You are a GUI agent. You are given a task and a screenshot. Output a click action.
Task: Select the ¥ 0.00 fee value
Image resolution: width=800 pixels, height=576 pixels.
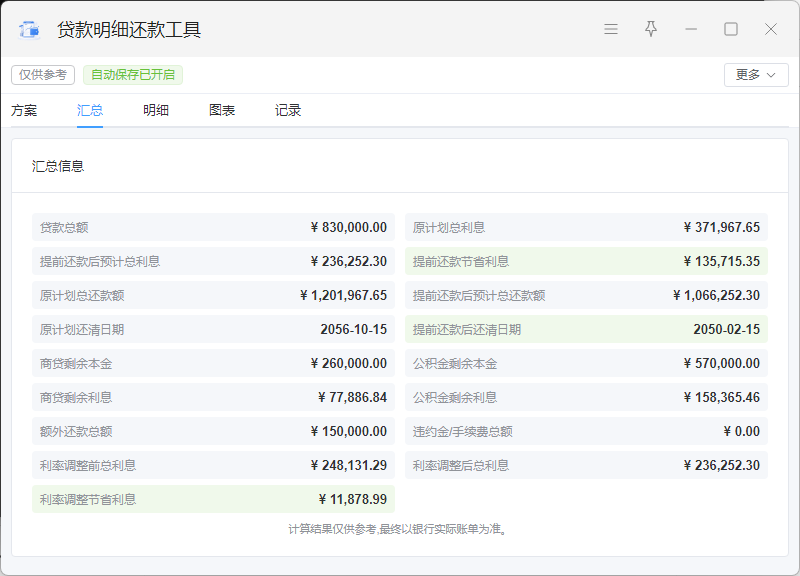click(741, 432)
